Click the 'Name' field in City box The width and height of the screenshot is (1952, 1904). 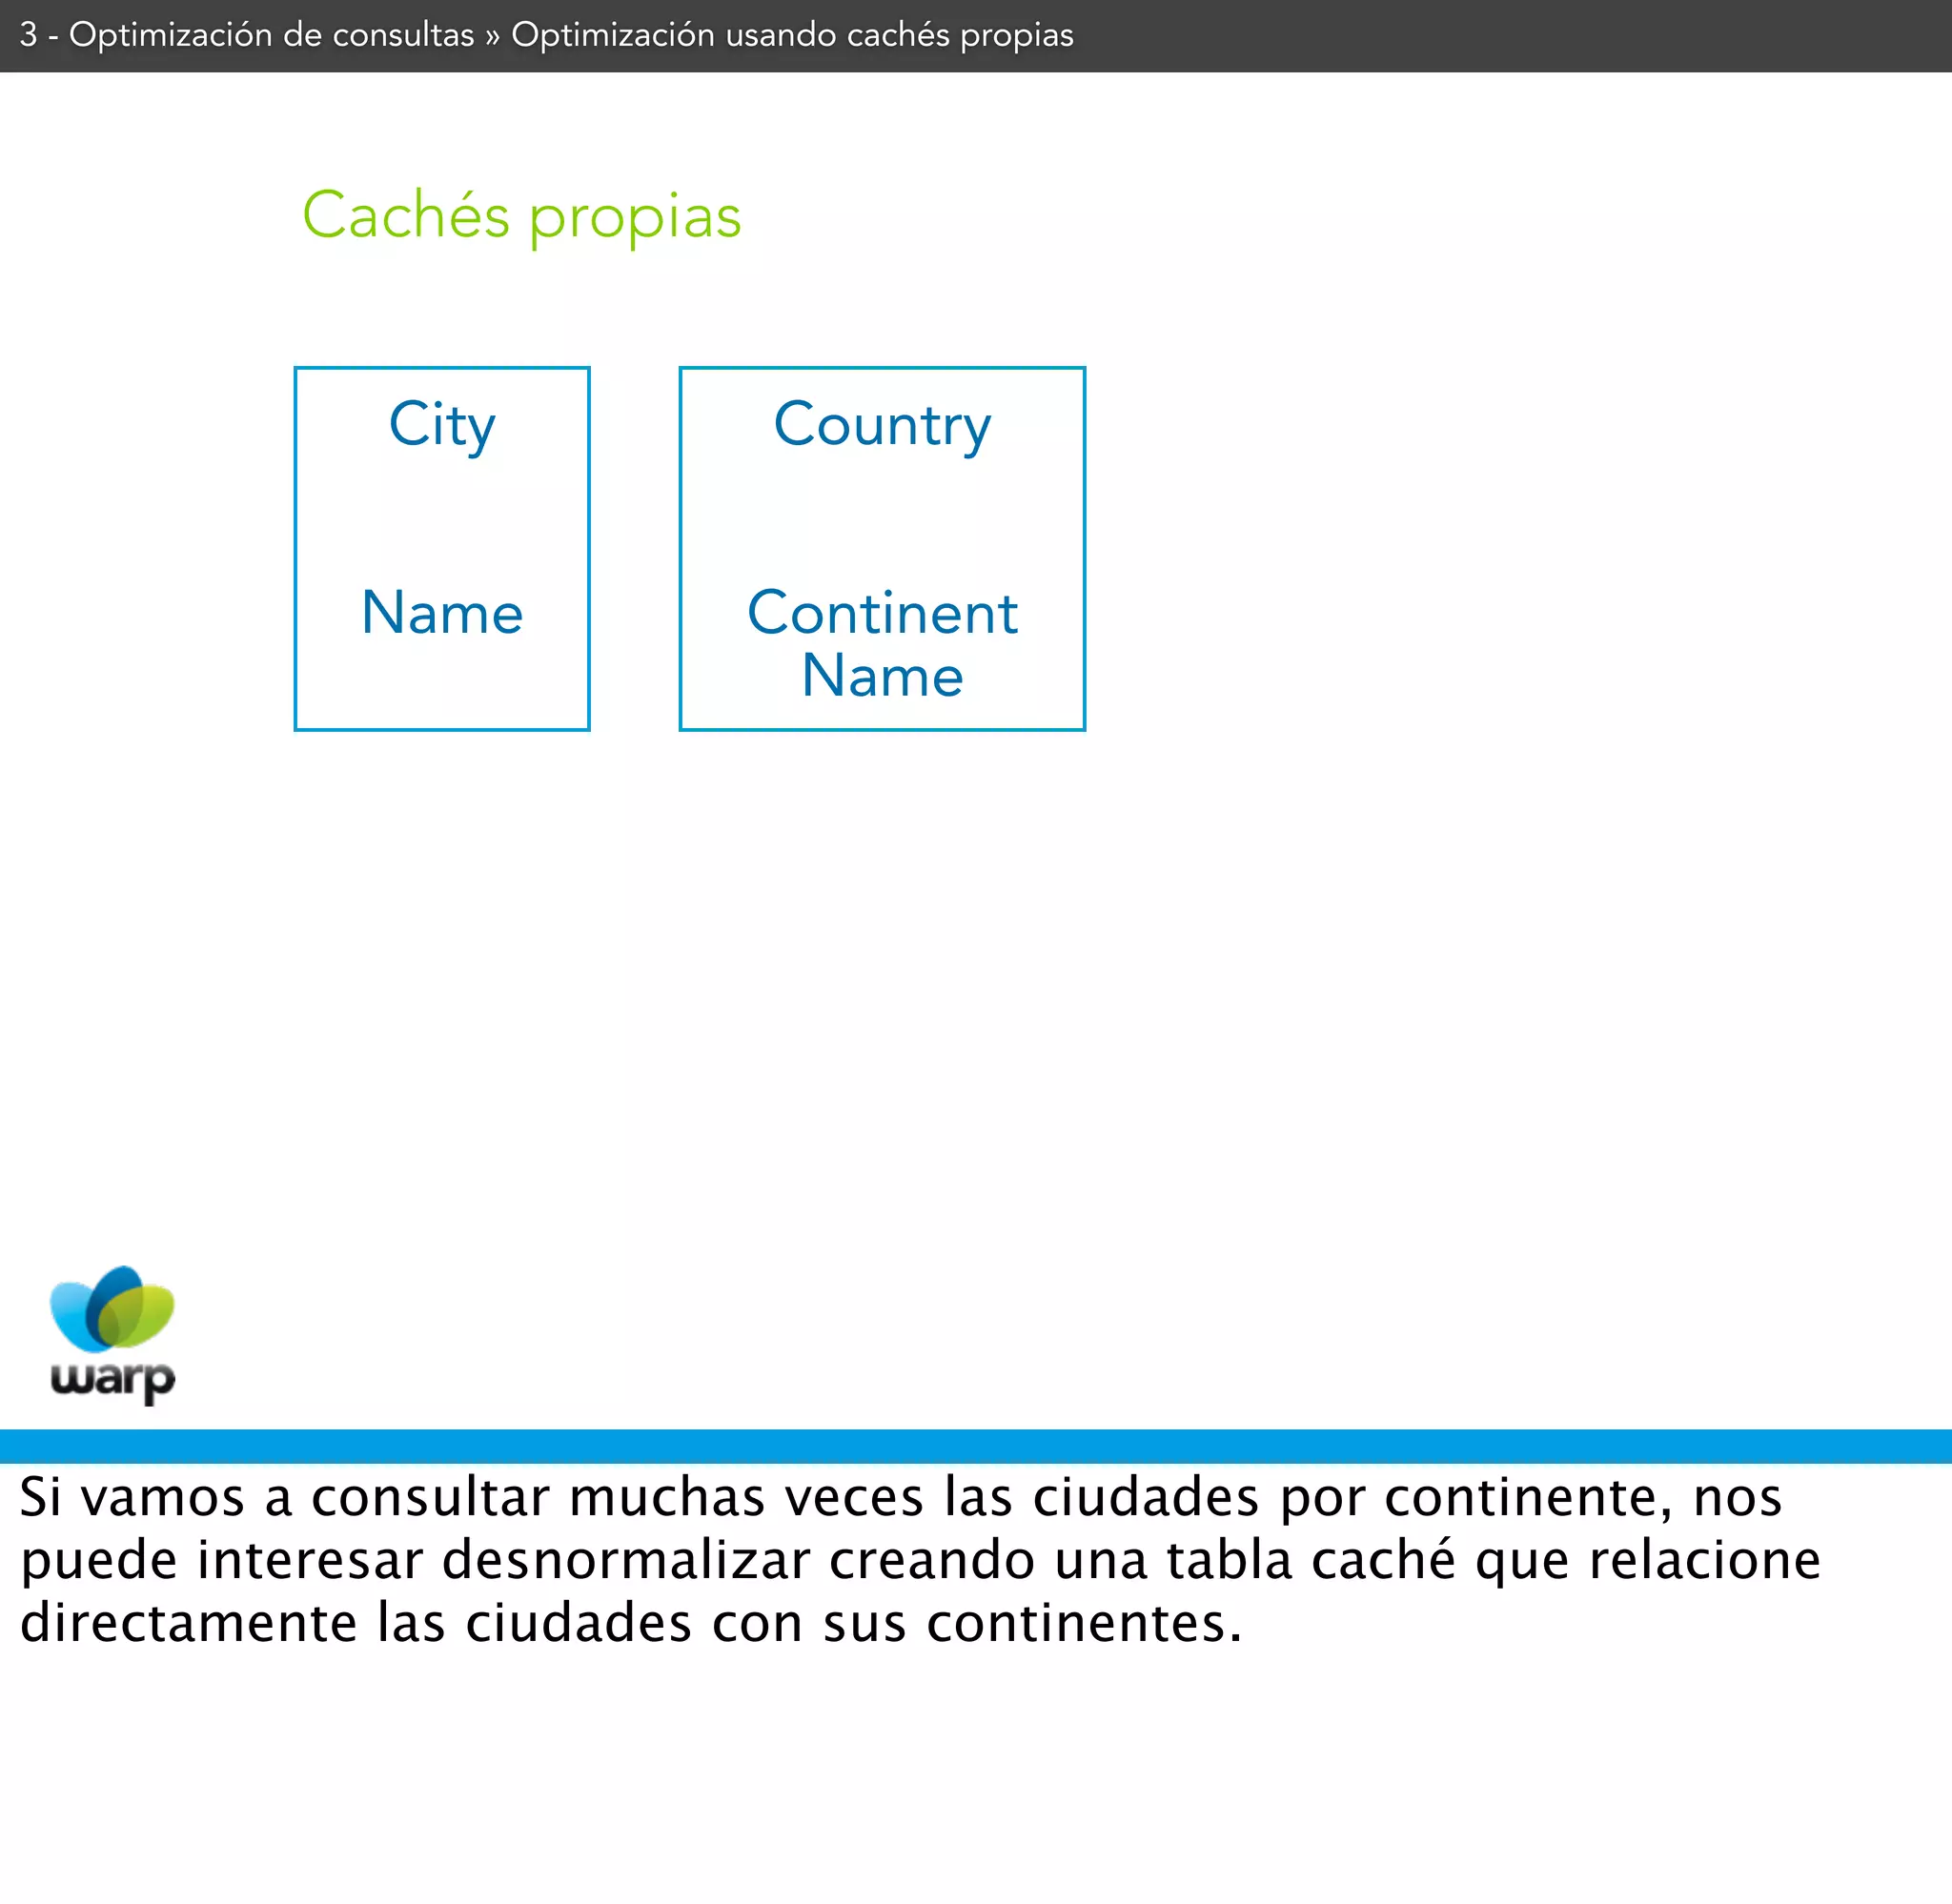pos(442,612)
